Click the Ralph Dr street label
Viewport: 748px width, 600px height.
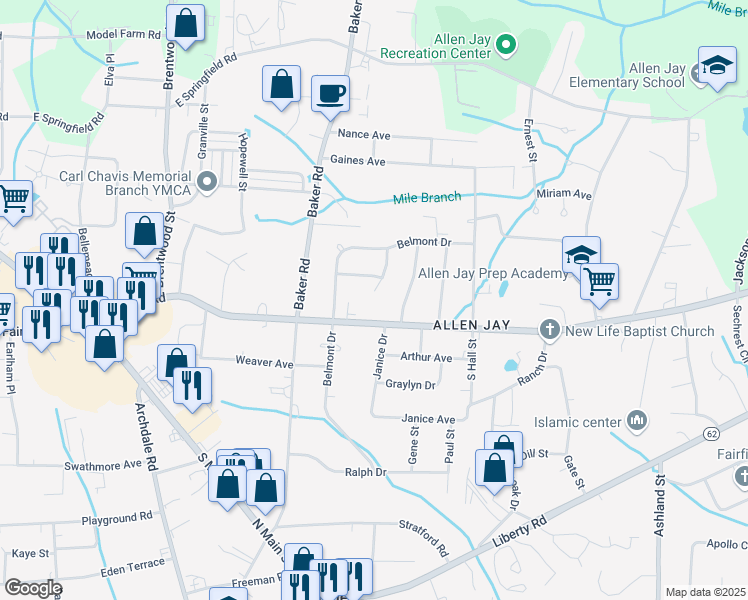coord(365,472)
